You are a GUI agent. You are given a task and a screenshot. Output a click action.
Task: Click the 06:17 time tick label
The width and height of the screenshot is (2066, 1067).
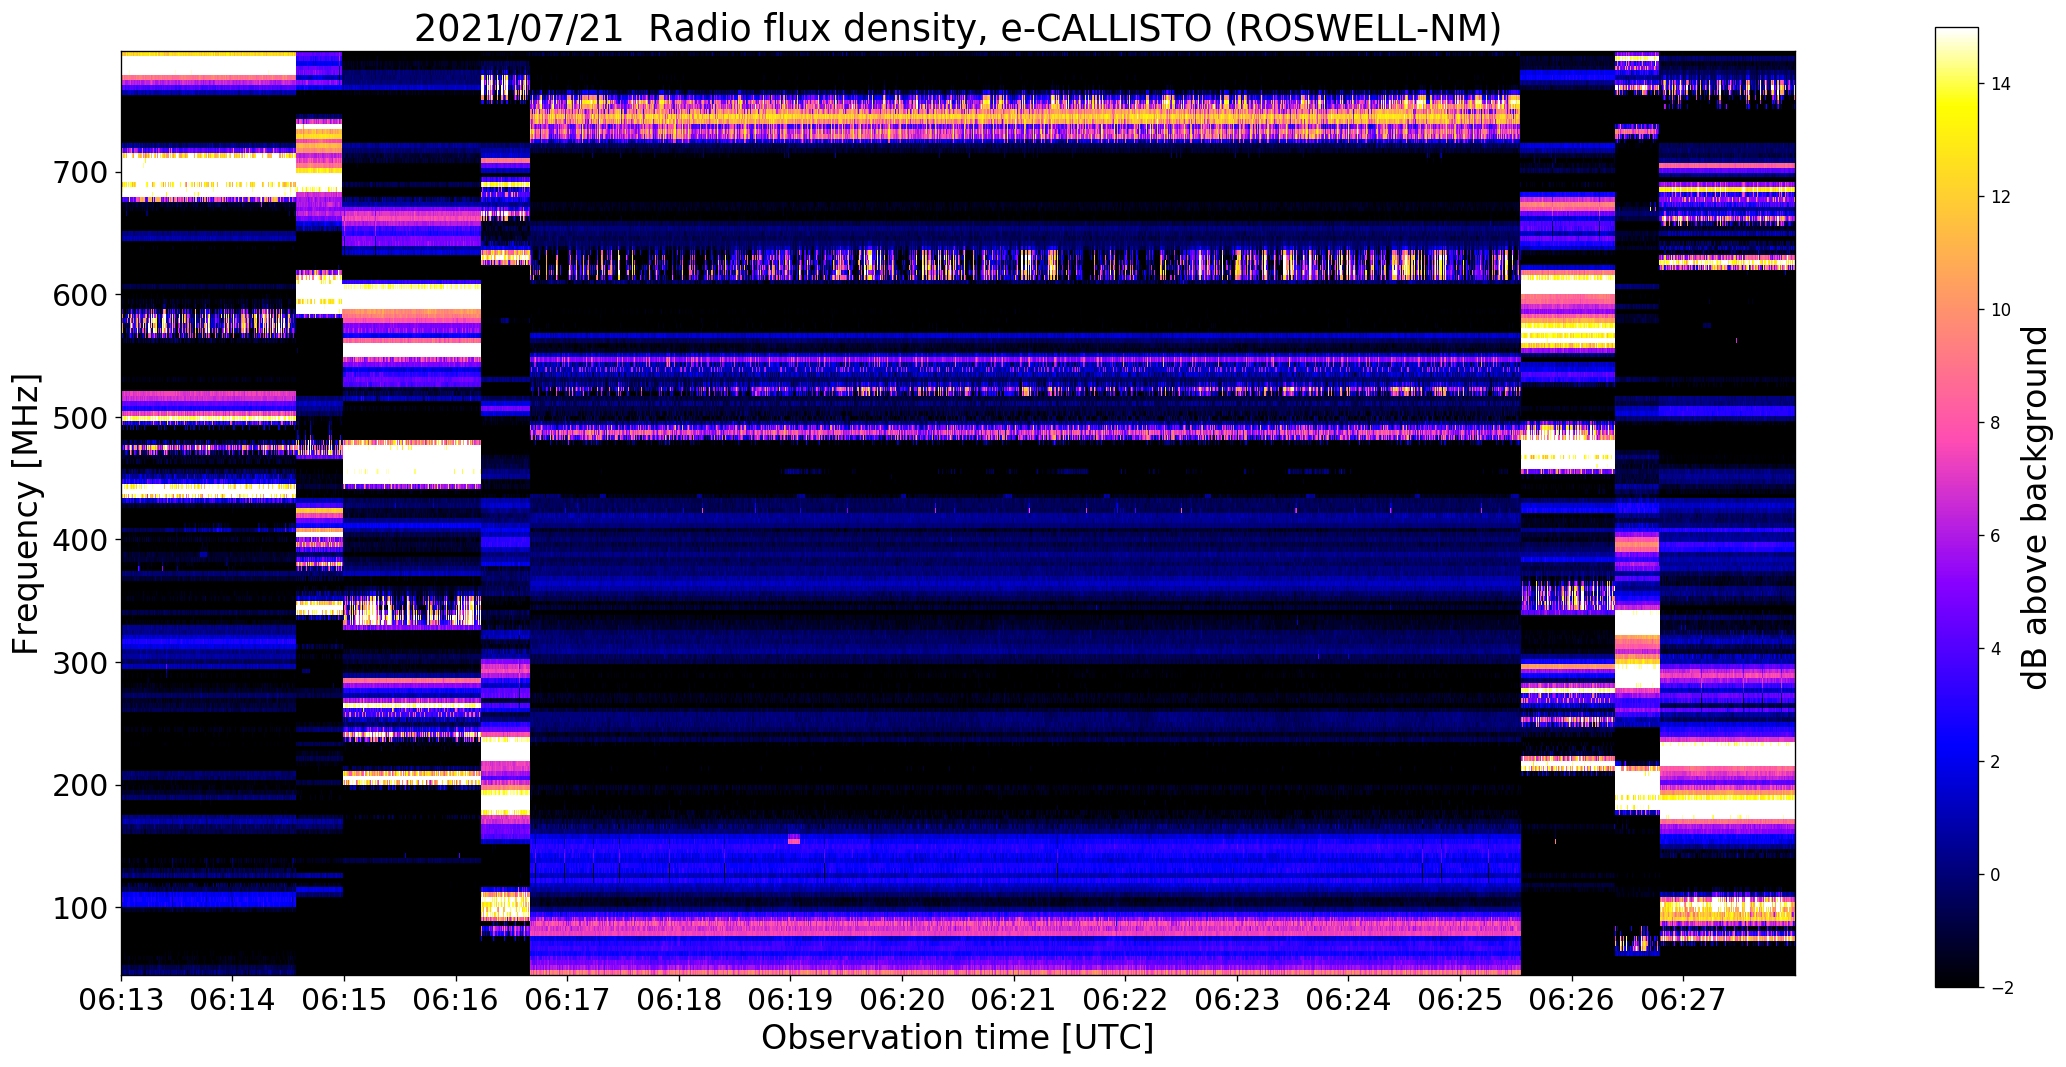568,997
